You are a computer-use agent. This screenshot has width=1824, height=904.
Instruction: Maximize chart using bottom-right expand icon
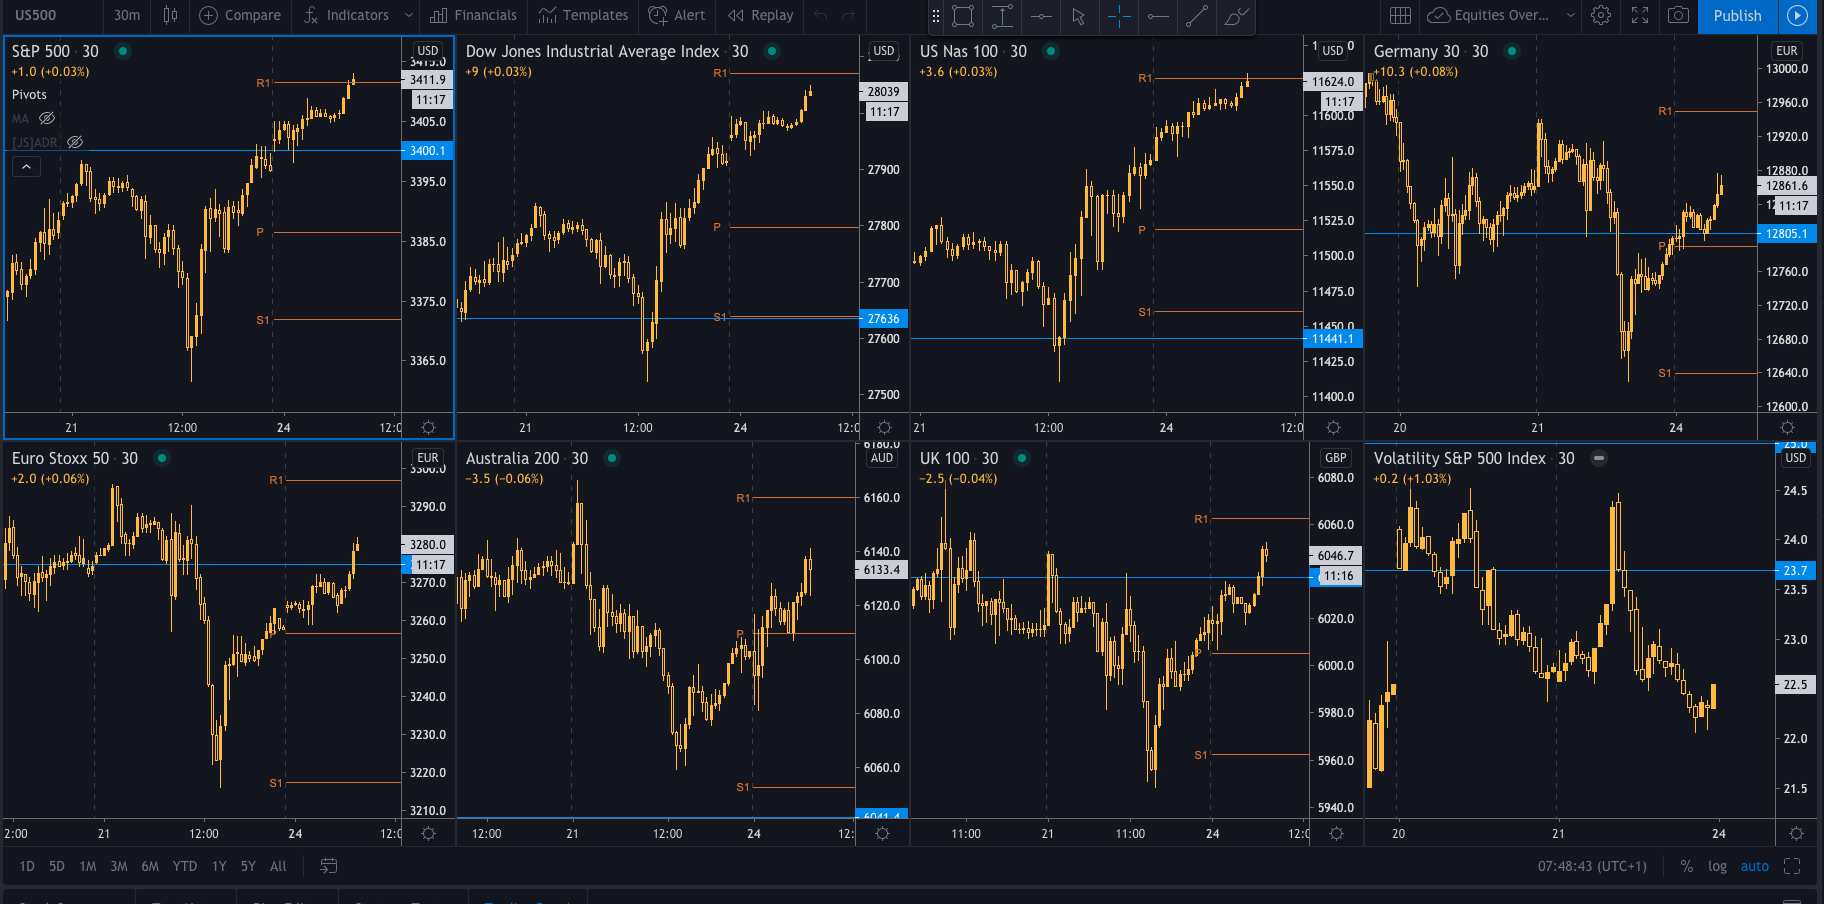pyautogui.click(x=1792, y=866)
